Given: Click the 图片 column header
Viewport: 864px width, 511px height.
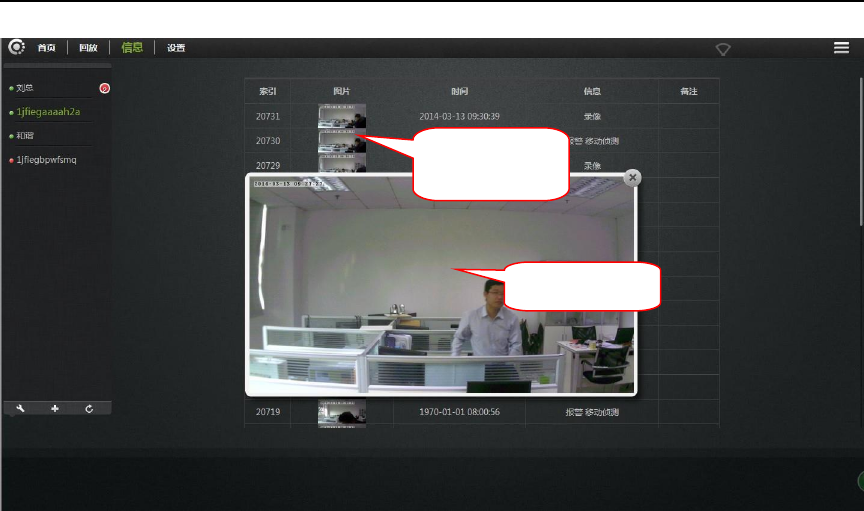Looking at the screenshot, I should (342, 92).
